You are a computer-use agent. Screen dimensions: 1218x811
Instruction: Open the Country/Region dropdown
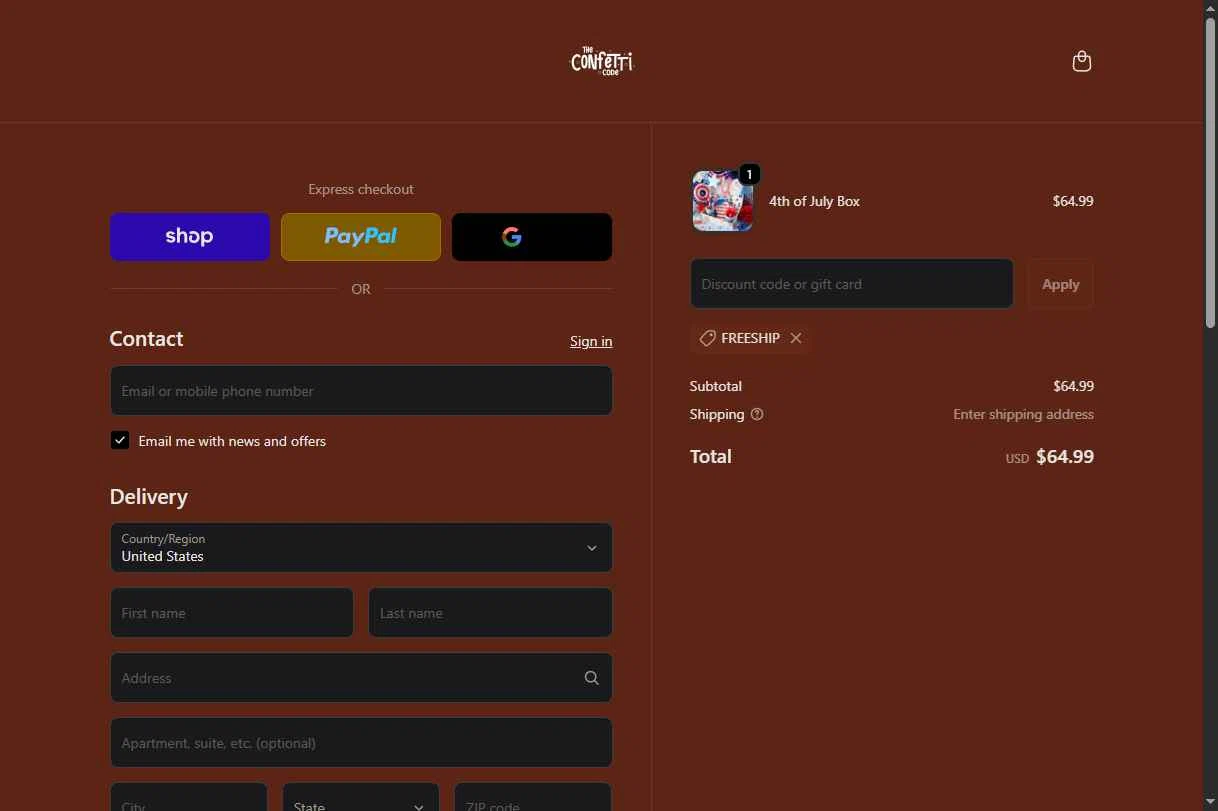coord(361,548)
